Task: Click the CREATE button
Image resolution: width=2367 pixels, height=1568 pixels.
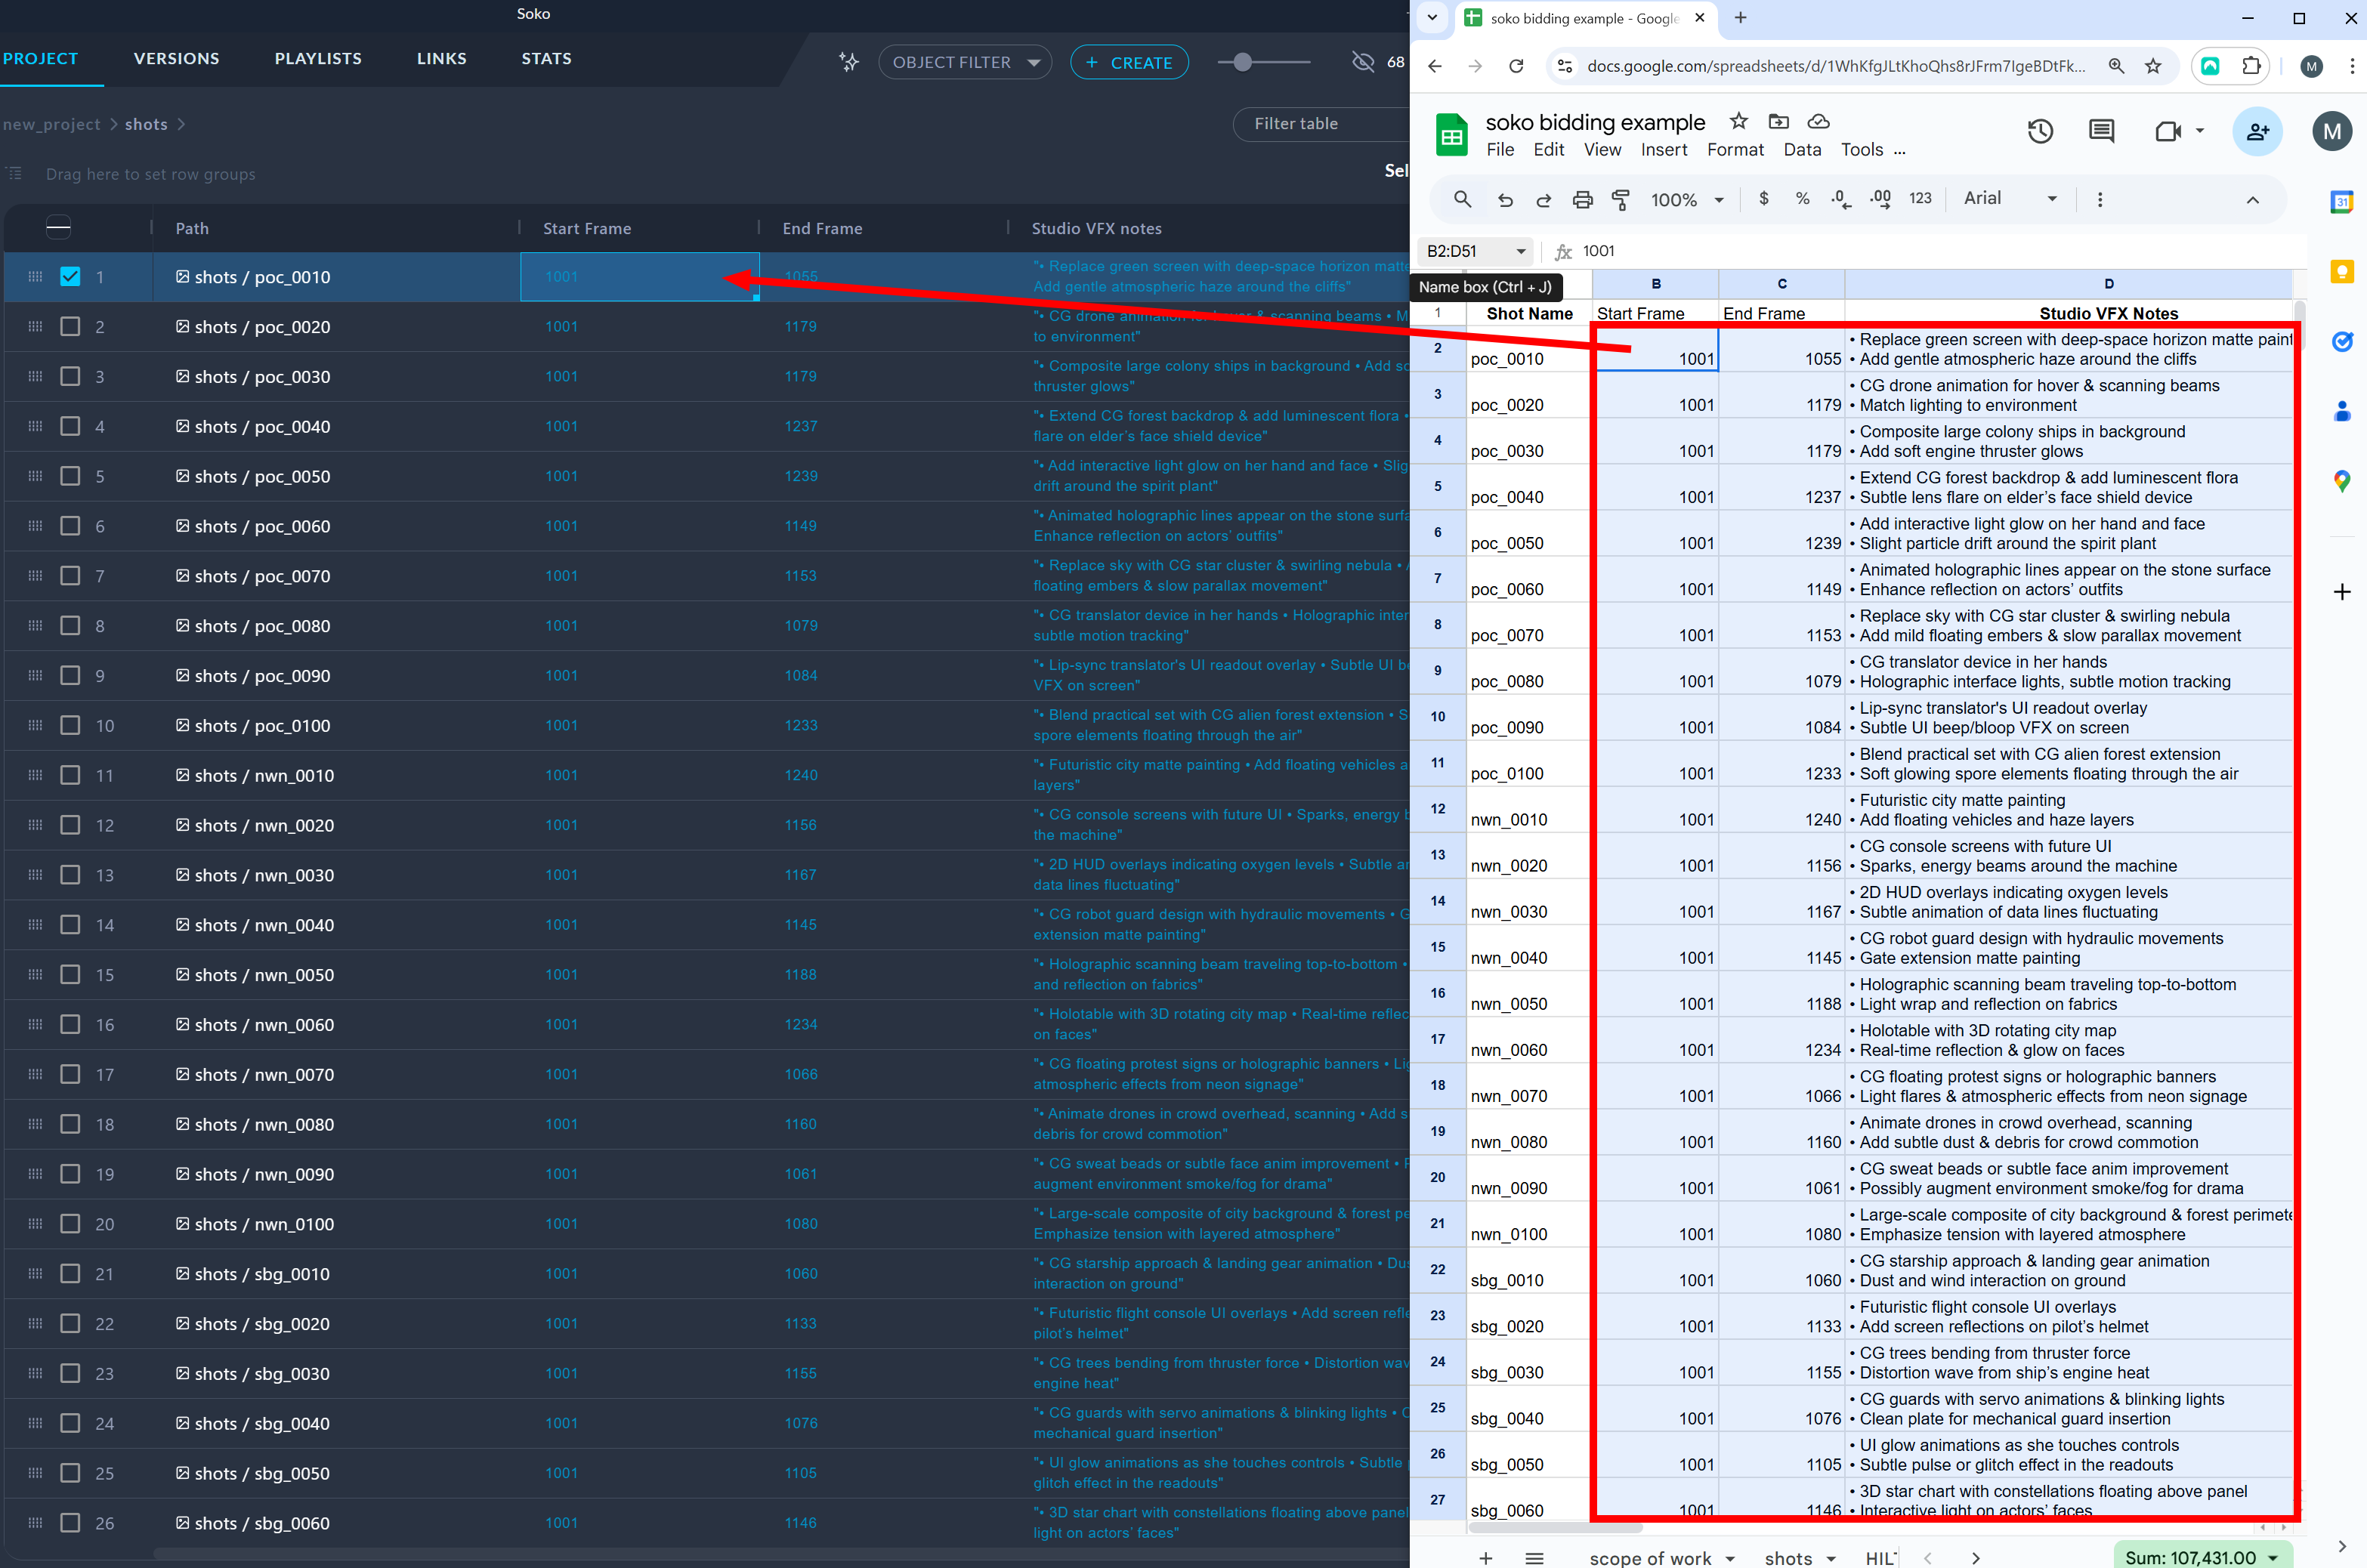Action: pos(1129,62)
